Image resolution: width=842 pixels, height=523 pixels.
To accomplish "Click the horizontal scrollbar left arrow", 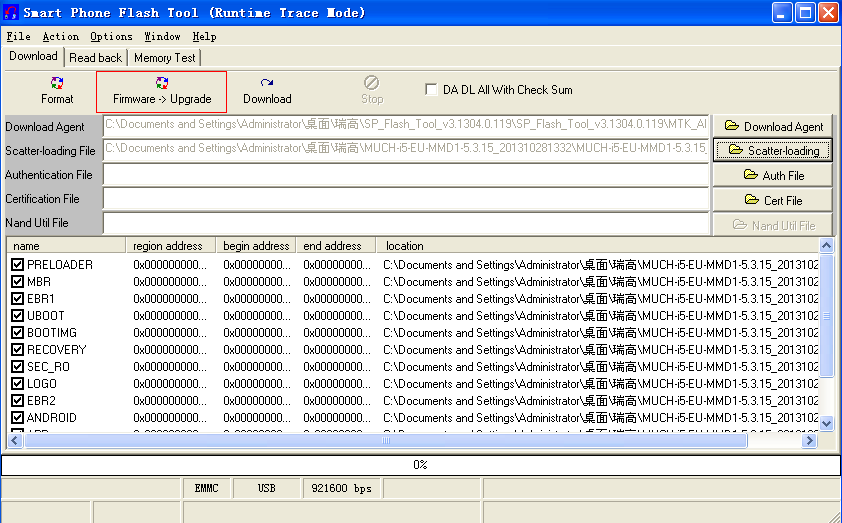I will pyautogui.click(x=14, y=441).
